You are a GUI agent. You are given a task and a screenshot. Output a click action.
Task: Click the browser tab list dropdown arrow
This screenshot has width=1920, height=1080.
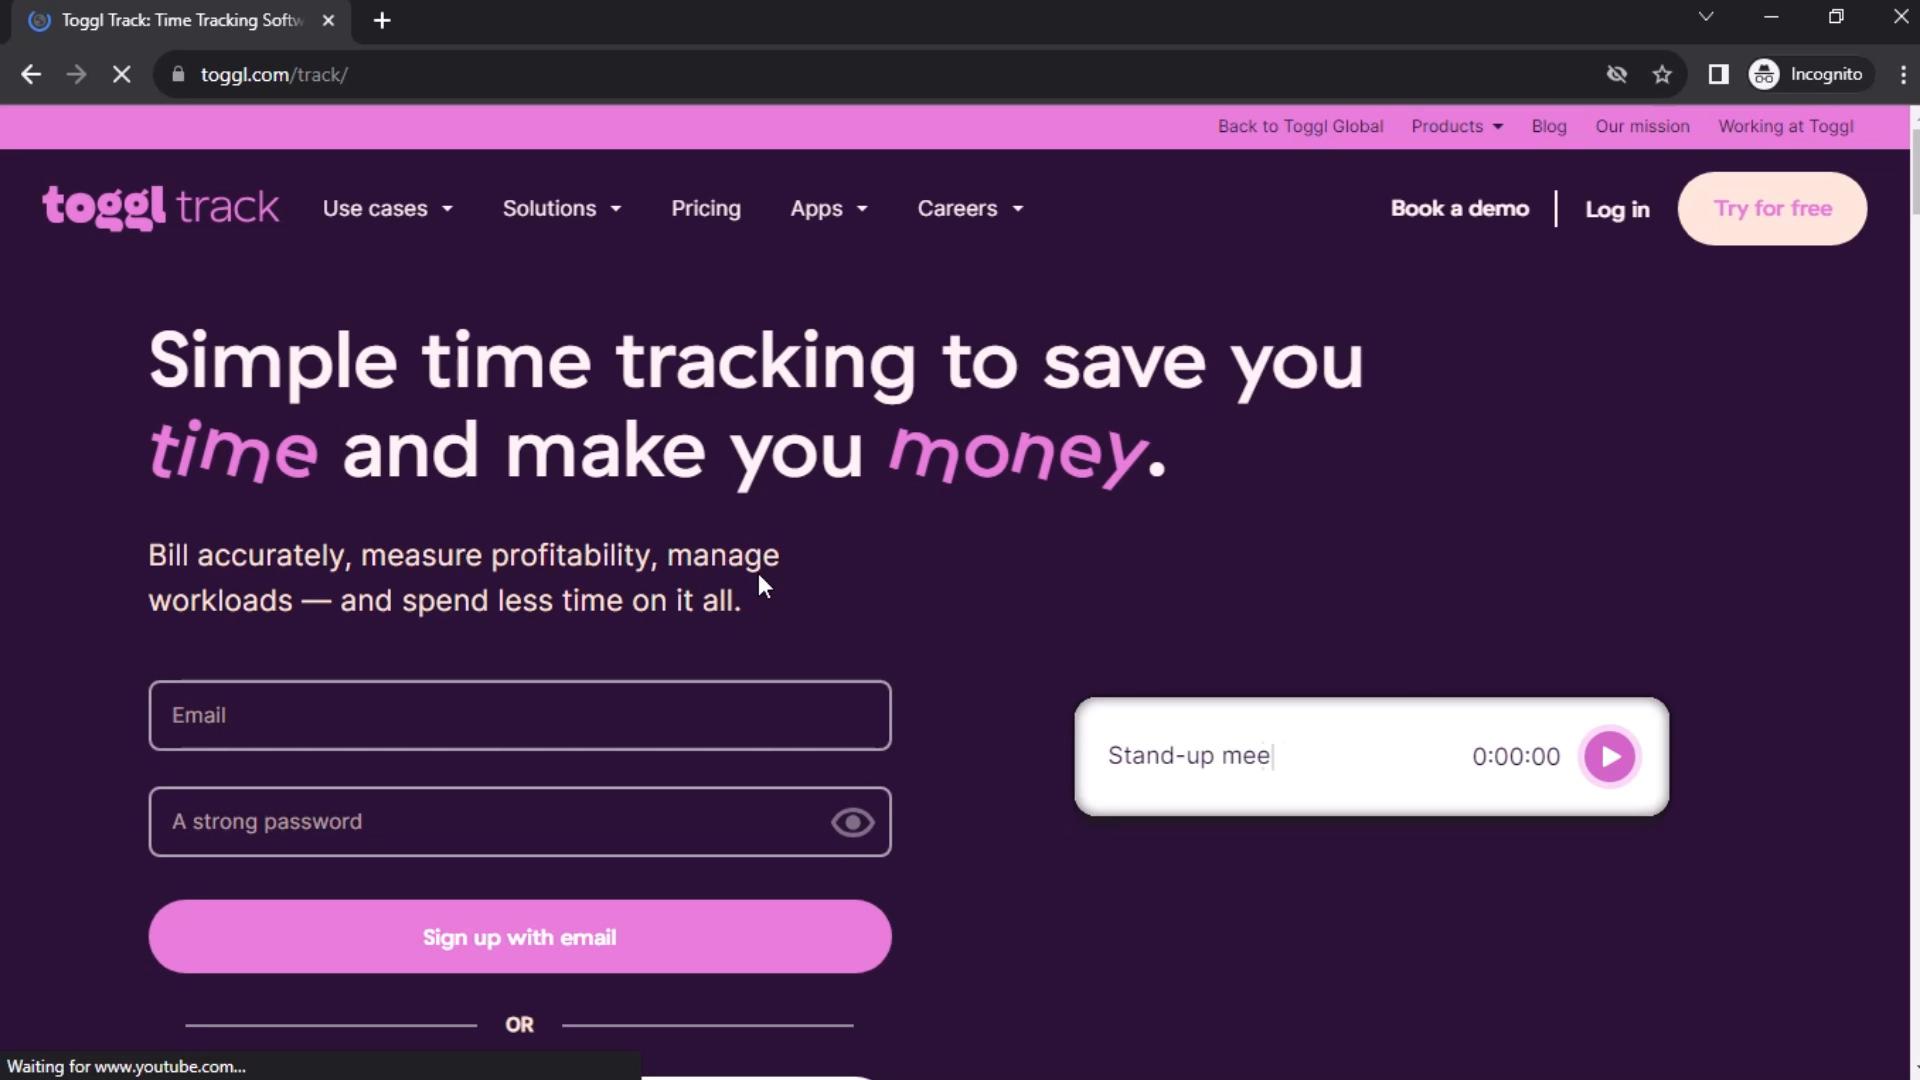(x=1705, y=18)
